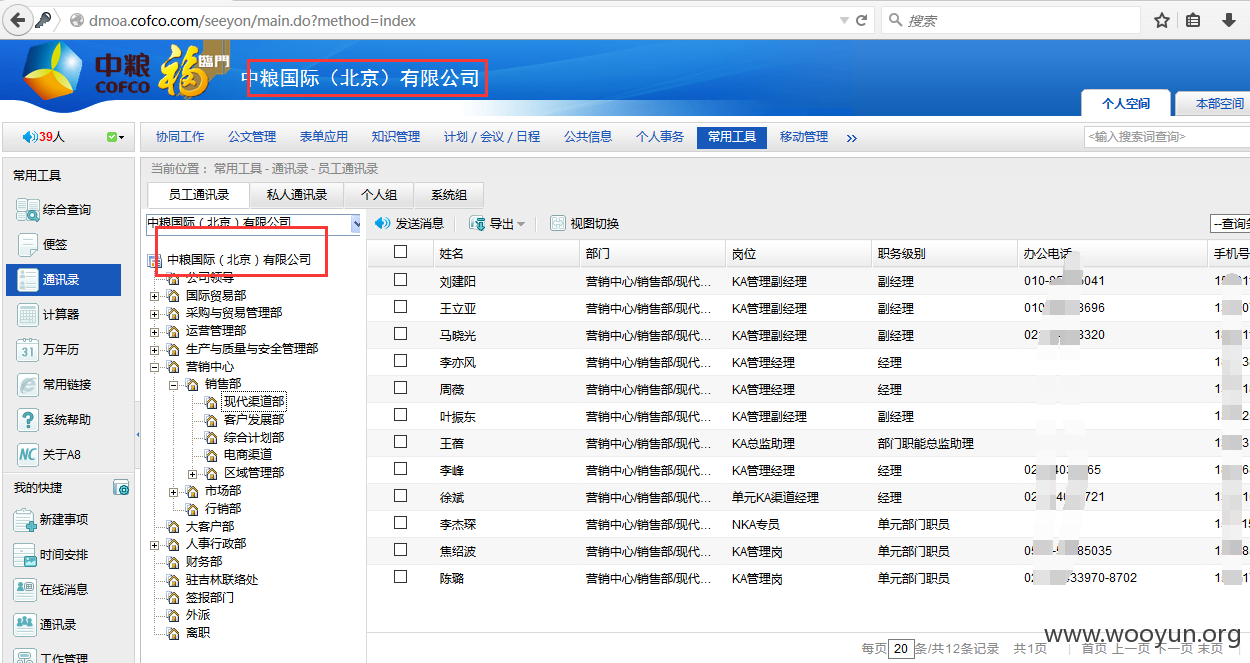Screen dimensions: 1250x663
Task: Check the box for 叶振东
Action: [400, 415]
